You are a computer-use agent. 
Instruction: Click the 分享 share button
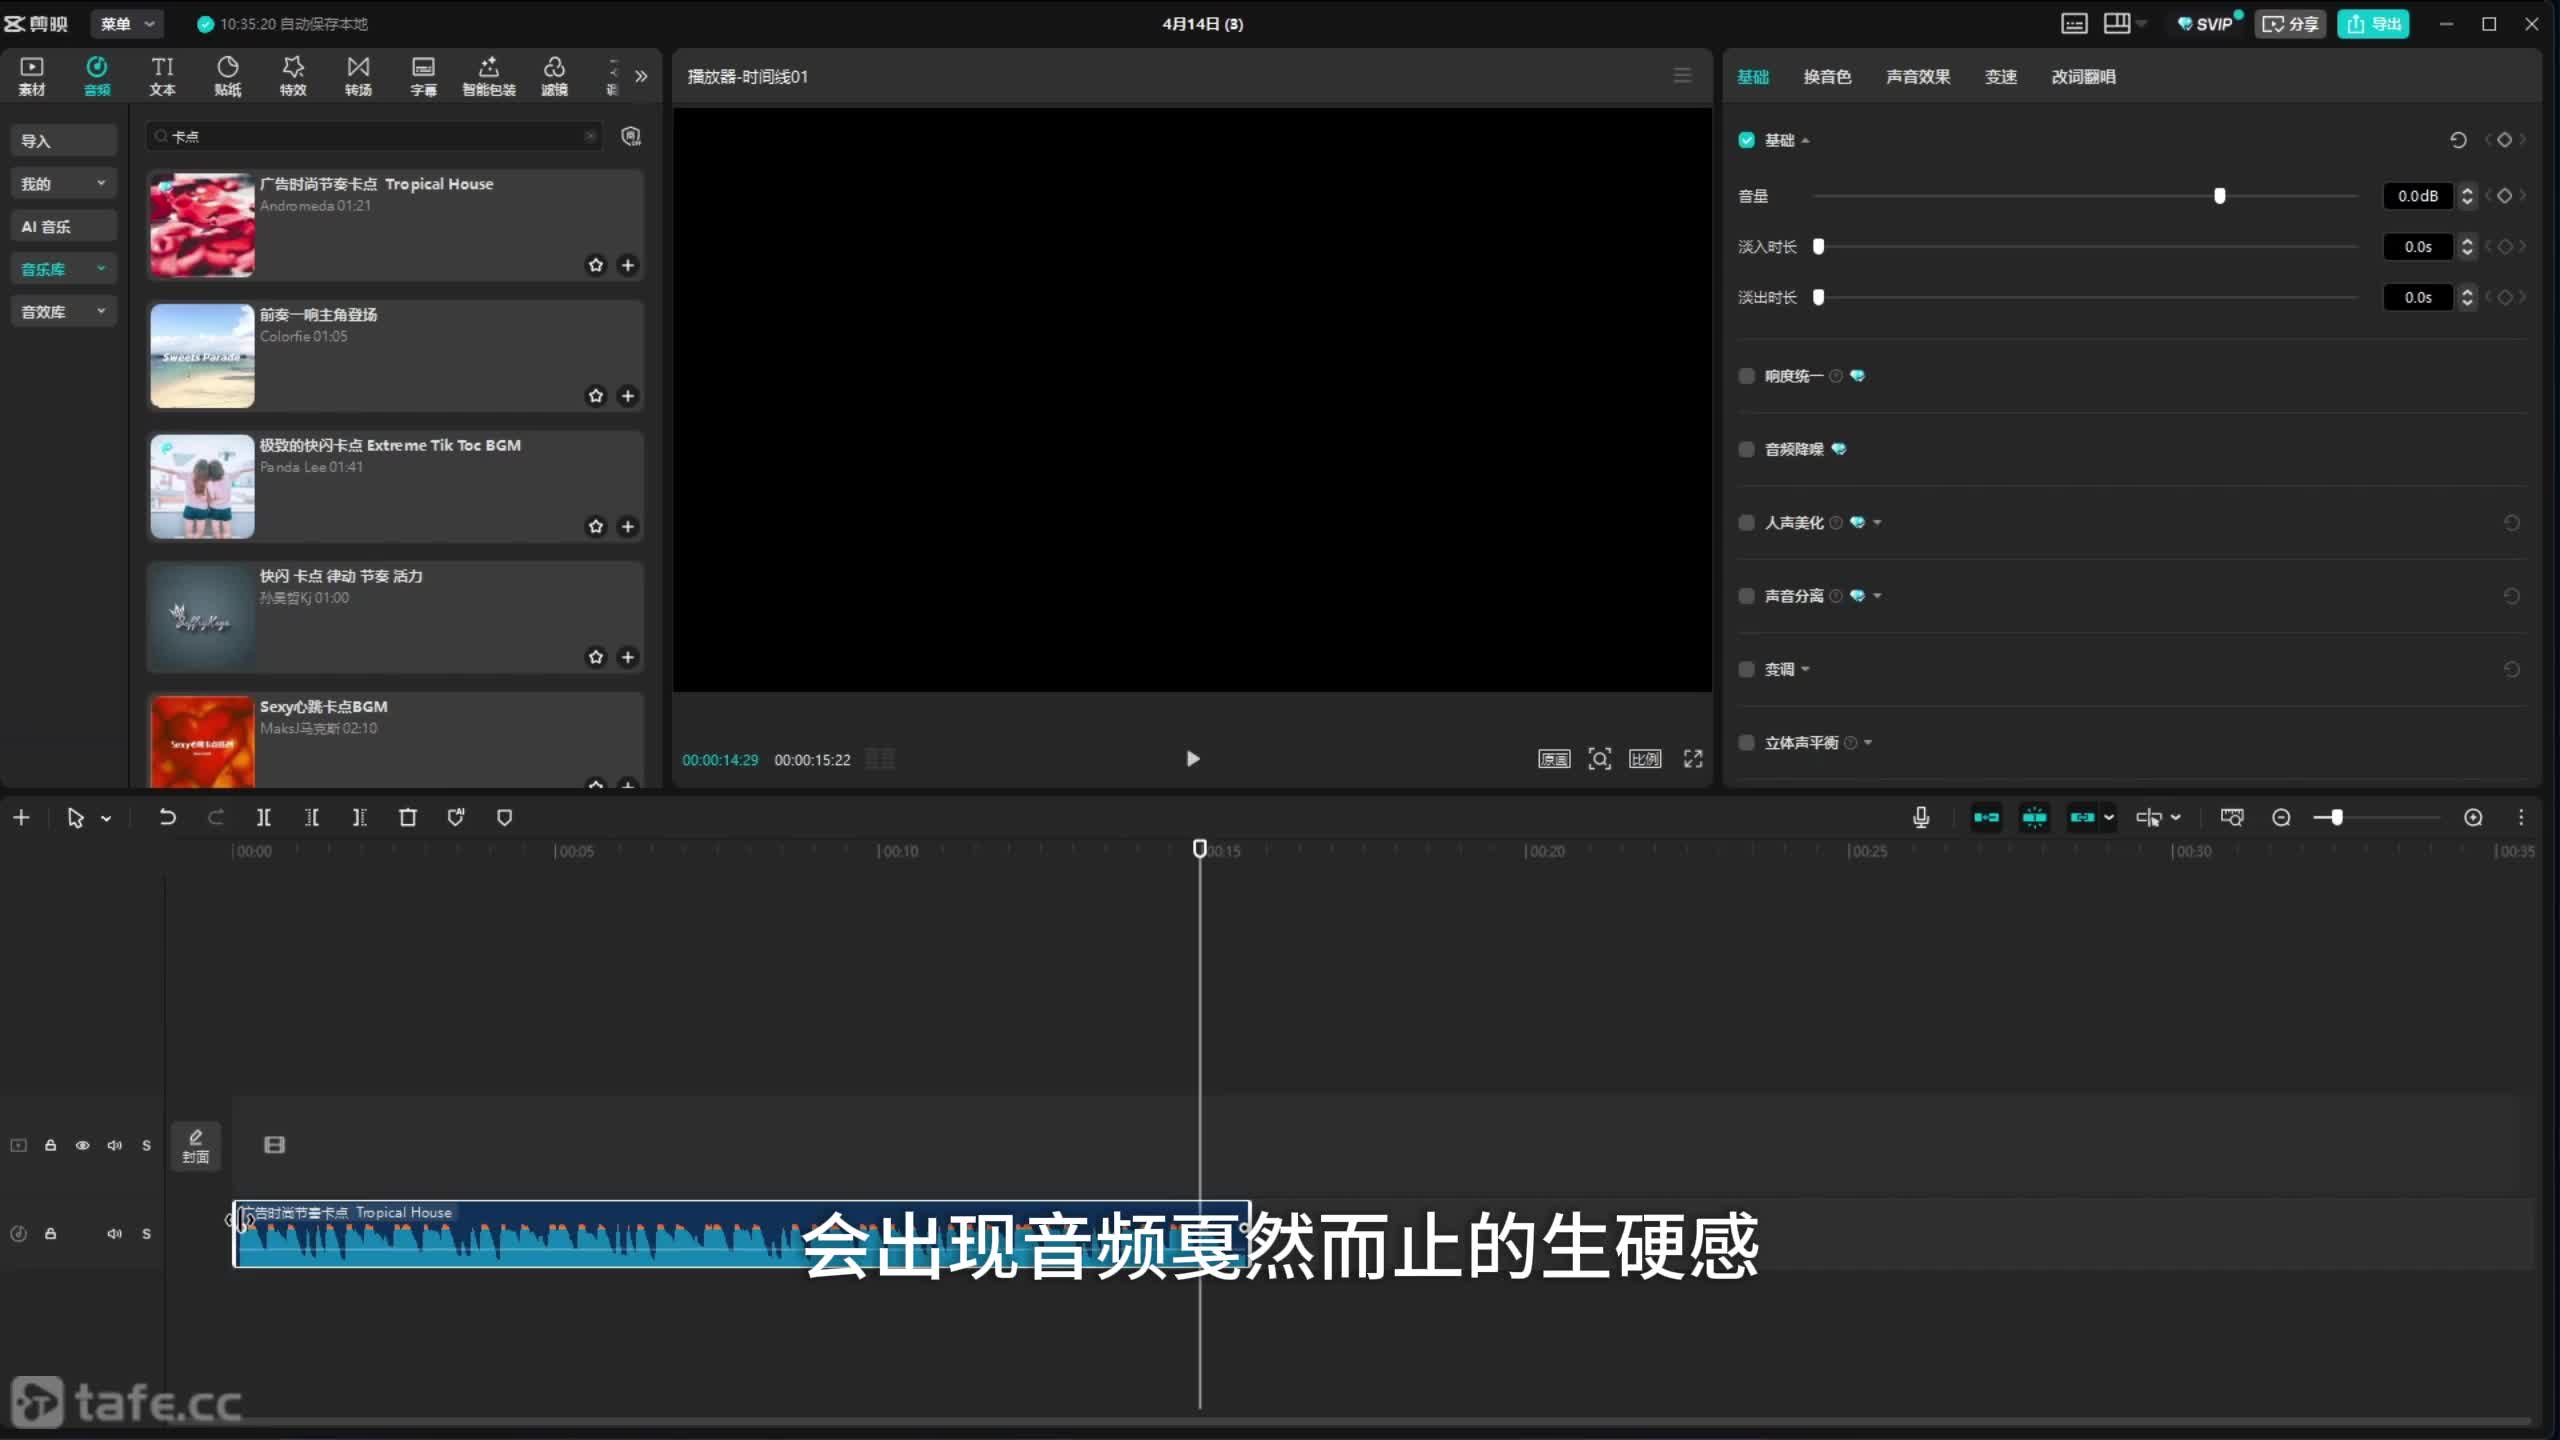[2290, 24]
